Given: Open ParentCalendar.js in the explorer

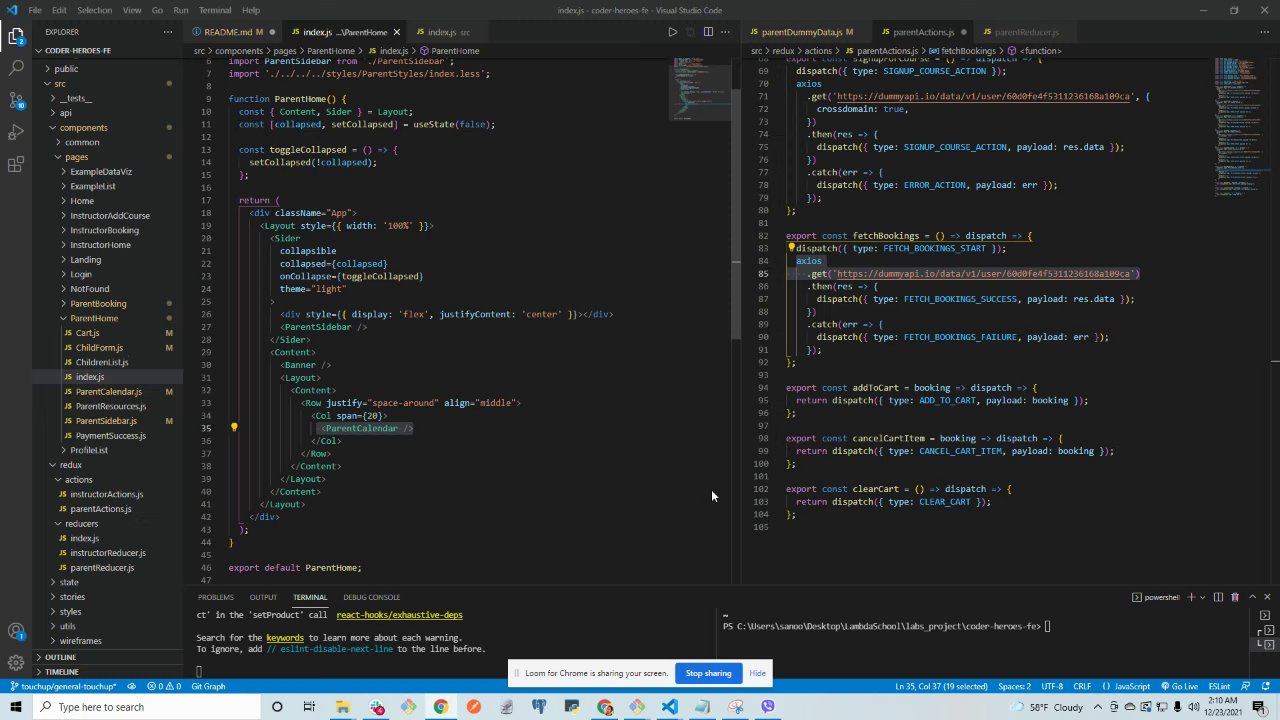Looking at the screenshot, I should (108, 392).
